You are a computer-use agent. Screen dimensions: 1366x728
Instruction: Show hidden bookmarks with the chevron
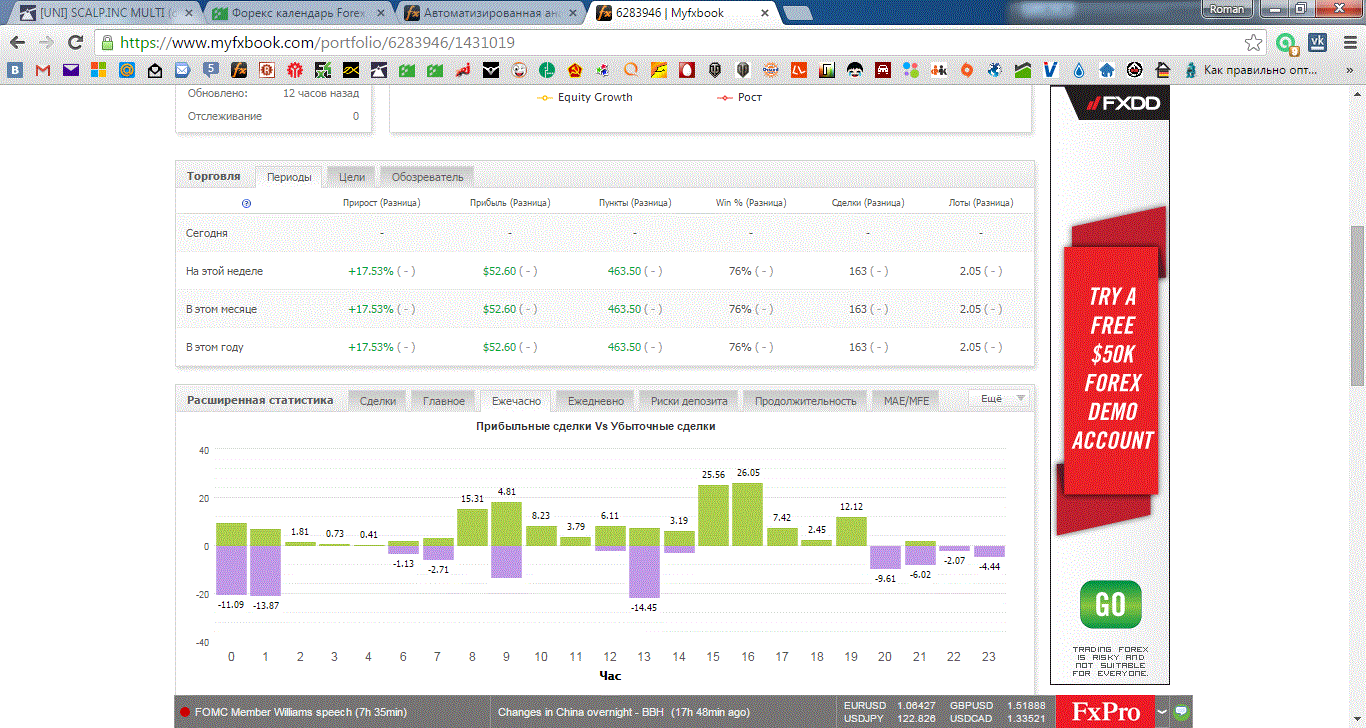1350,71
